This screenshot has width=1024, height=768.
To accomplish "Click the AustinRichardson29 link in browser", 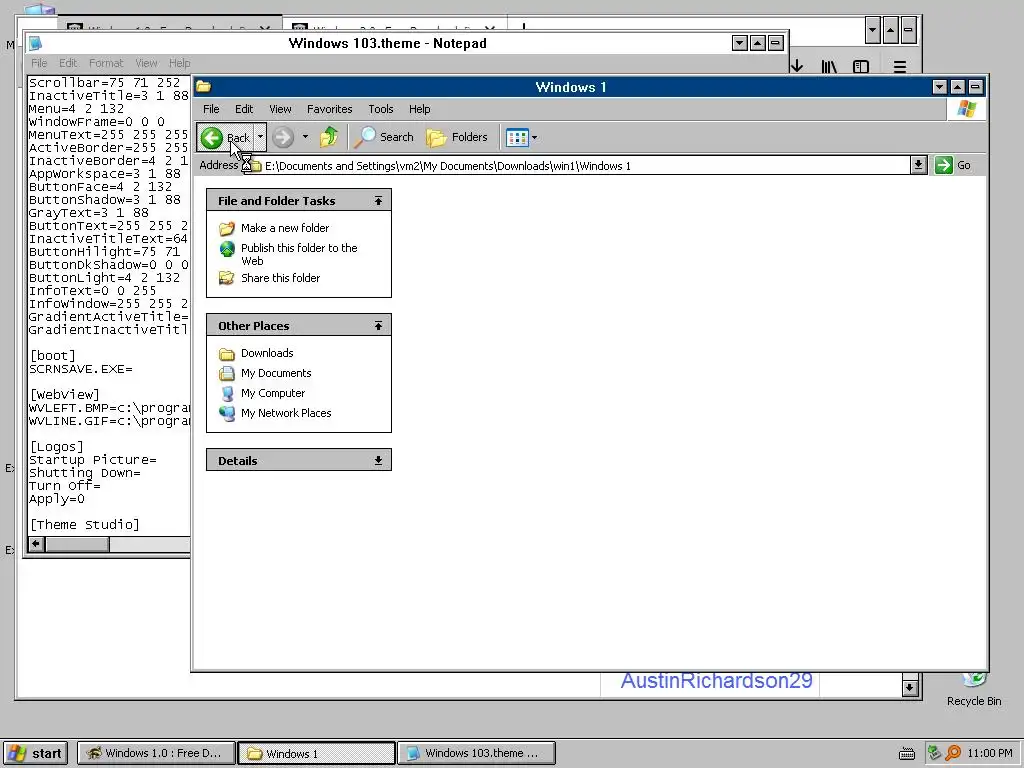I will tap(716, 680).
